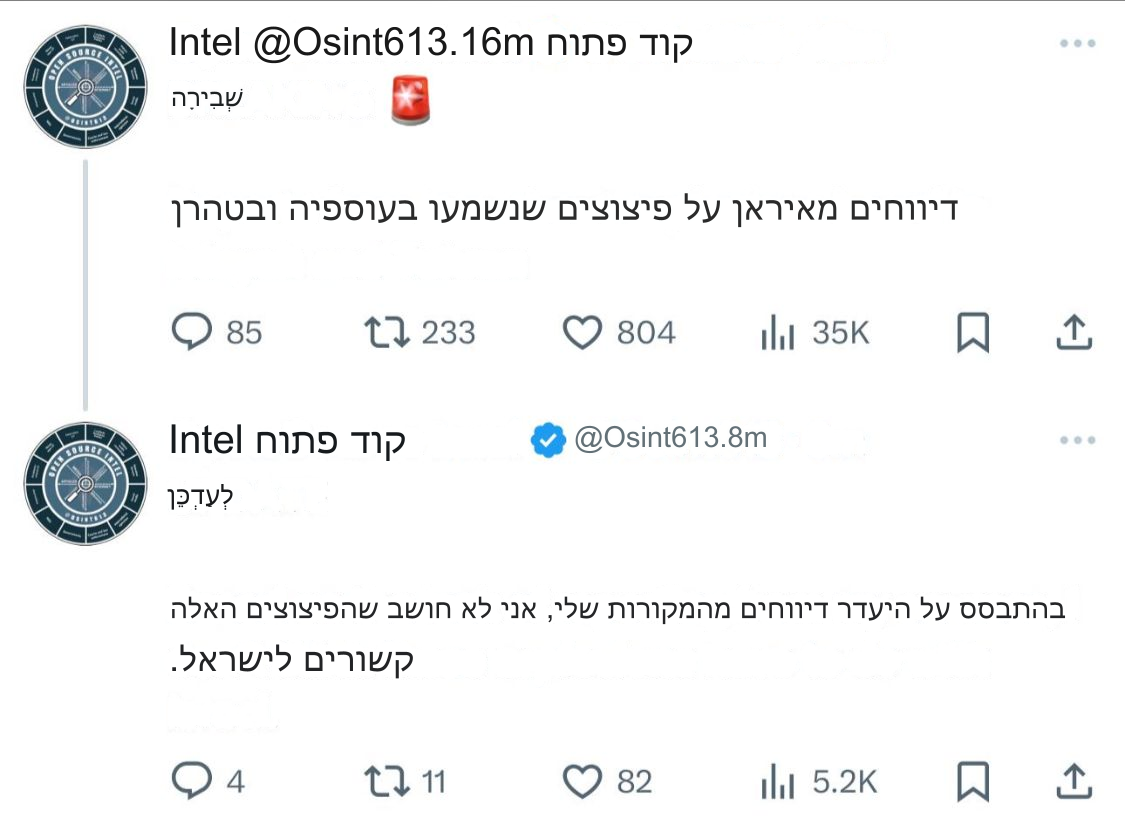Screen dimensions: 1125x832
Task: Share the second tweet
Action: point(1071,780)
